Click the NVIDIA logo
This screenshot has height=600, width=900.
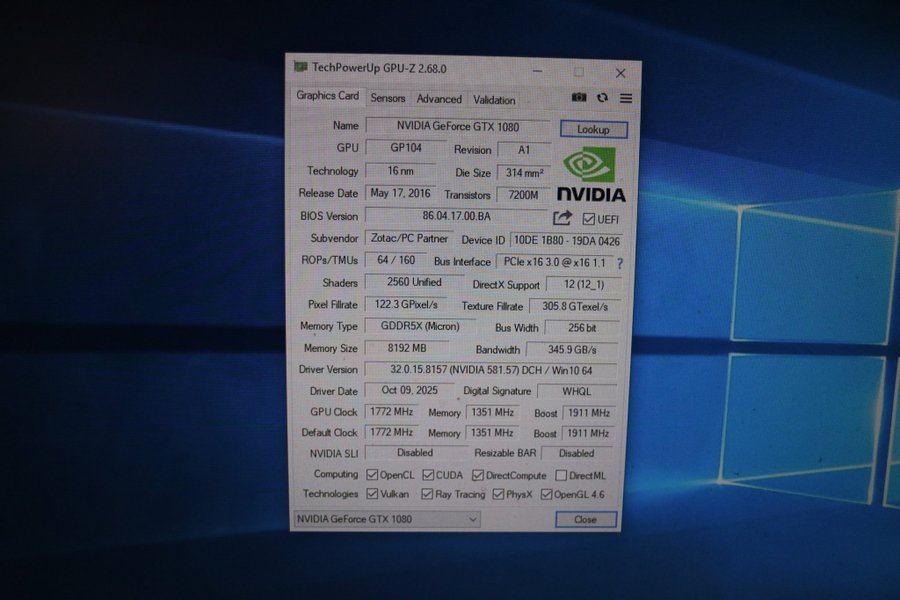pos(590,175)
